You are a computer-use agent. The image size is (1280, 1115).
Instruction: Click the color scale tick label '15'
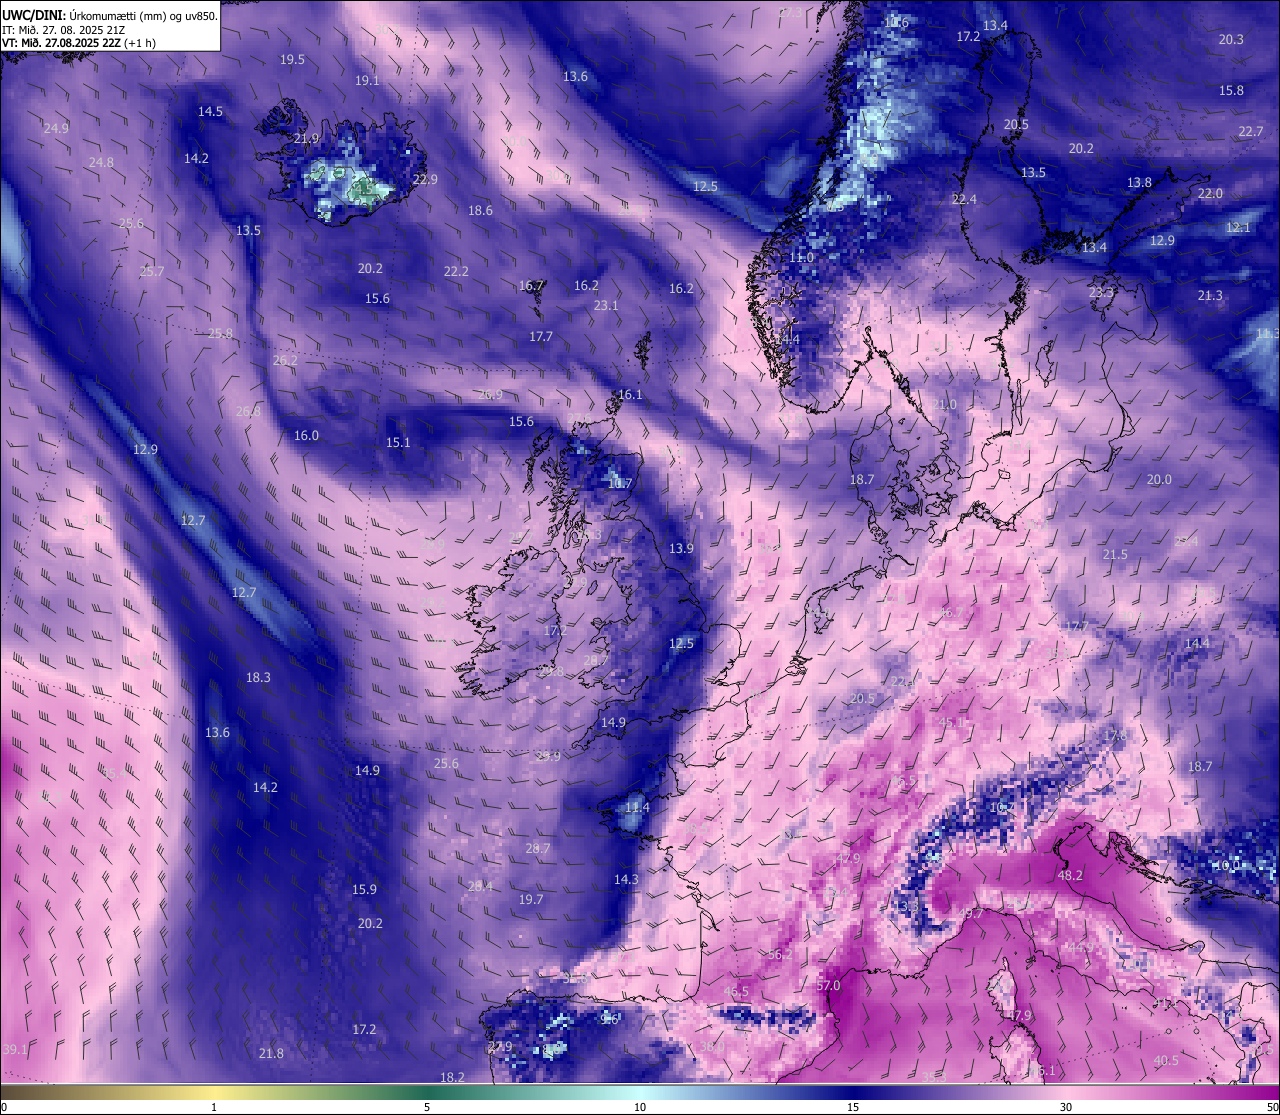[x=853, y=1107]
